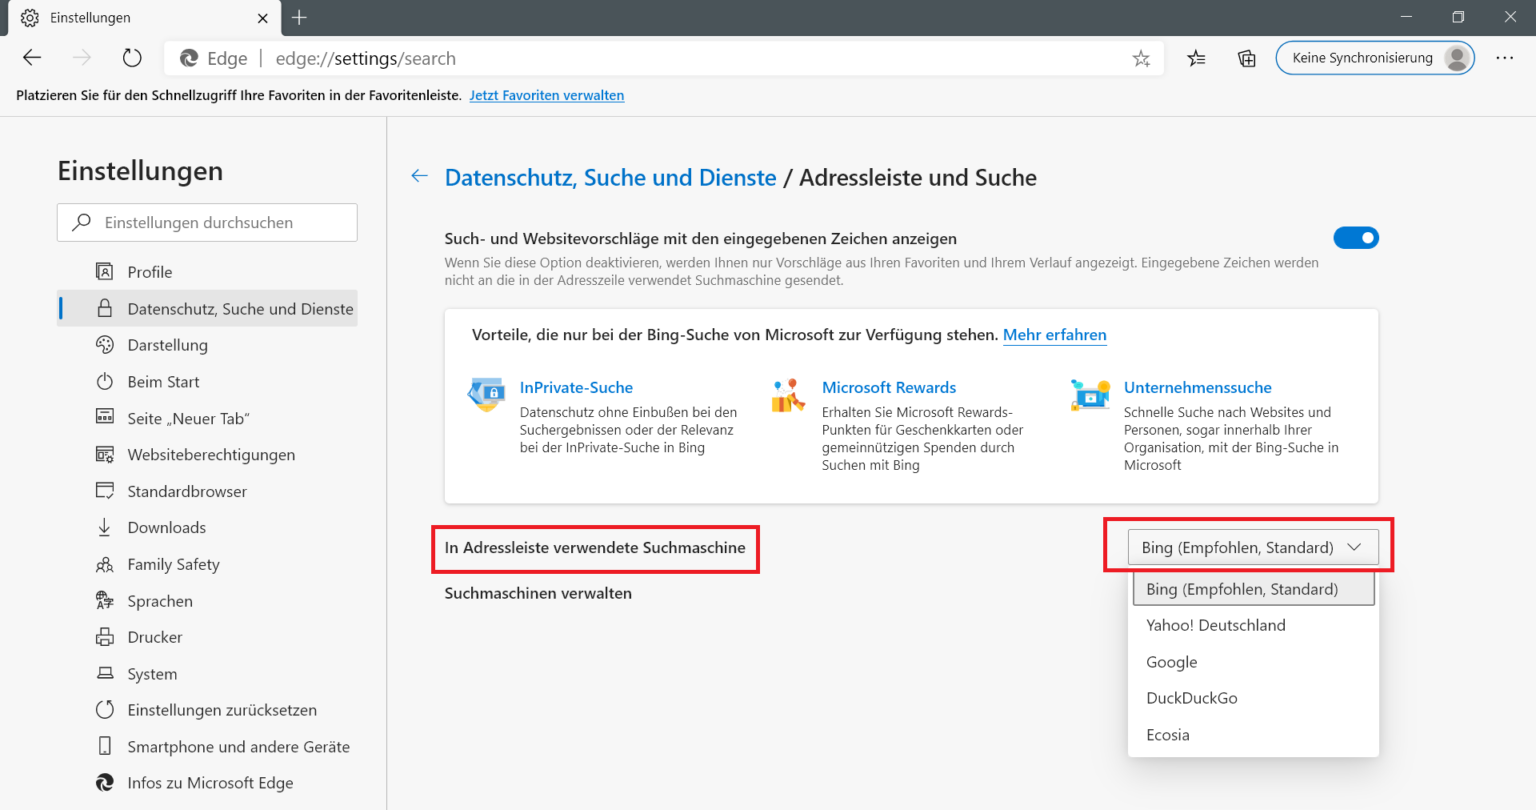Click the Profile sidebar icon
Screen dimensions: 1536x810
104,271
